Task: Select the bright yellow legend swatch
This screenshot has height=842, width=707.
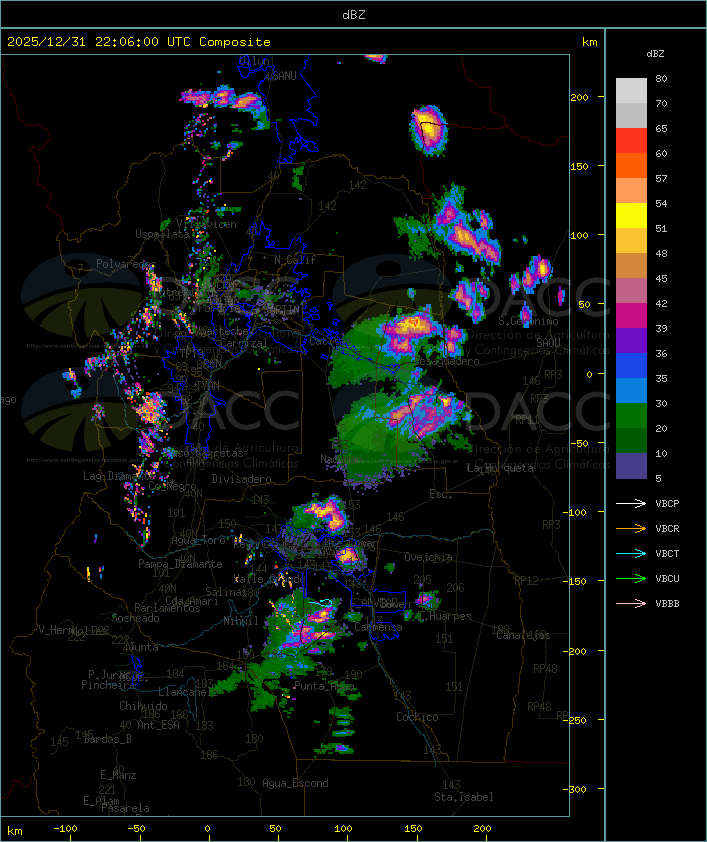Action: coord(631,216)
